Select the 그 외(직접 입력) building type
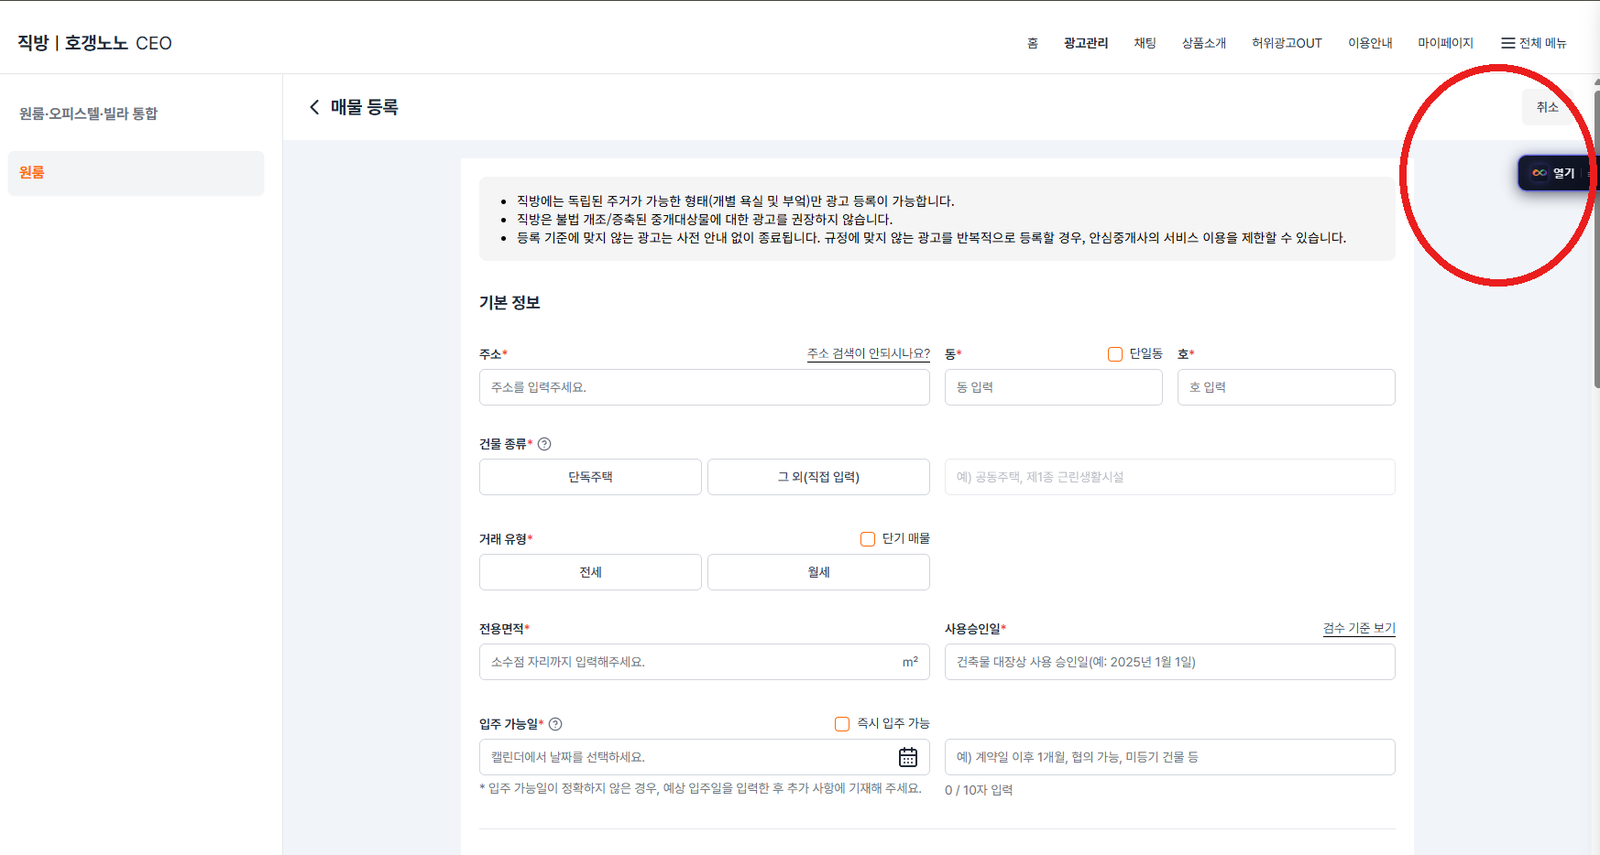1600x855 pixels. click(x=818, y=477)
